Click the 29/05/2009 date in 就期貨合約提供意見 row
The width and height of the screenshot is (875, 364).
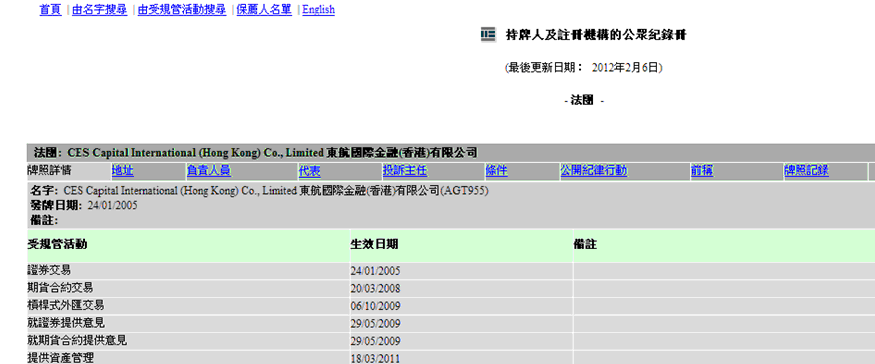[375, 341]
